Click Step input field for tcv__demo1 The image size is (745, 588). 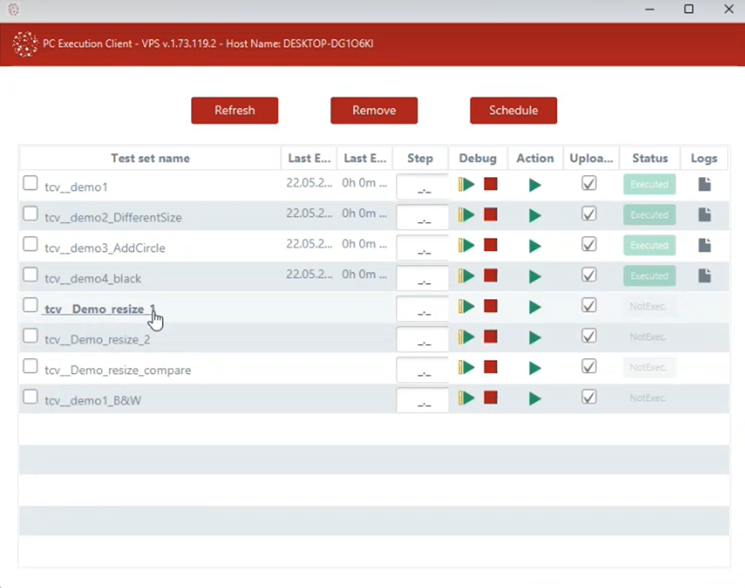pyautogui.click(x=422, y=187)
